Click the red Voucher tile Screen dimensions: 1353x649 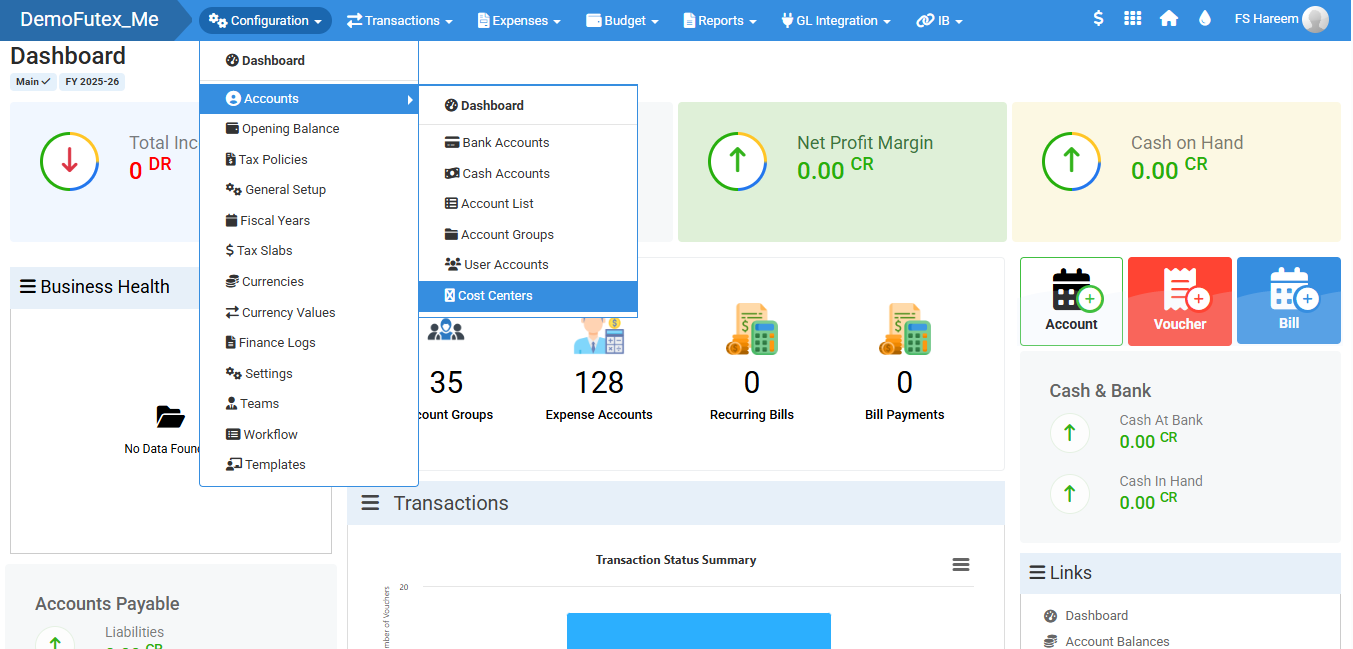(x=1179, y=301)
